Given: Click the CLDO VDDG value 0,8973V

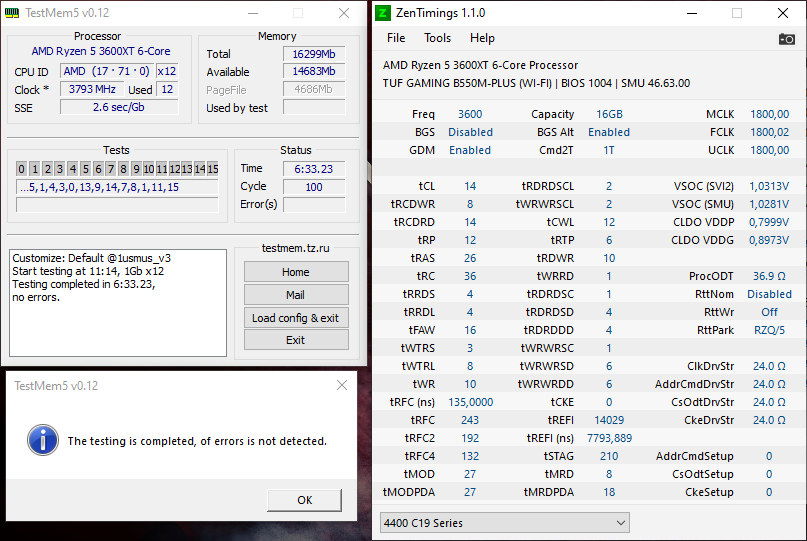Looking at the screenshot, I should point(769,240).
